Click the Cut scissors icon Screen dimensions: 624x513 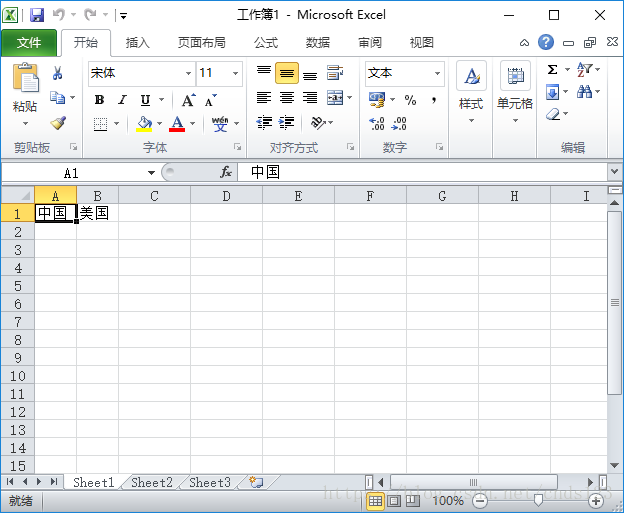58,73
